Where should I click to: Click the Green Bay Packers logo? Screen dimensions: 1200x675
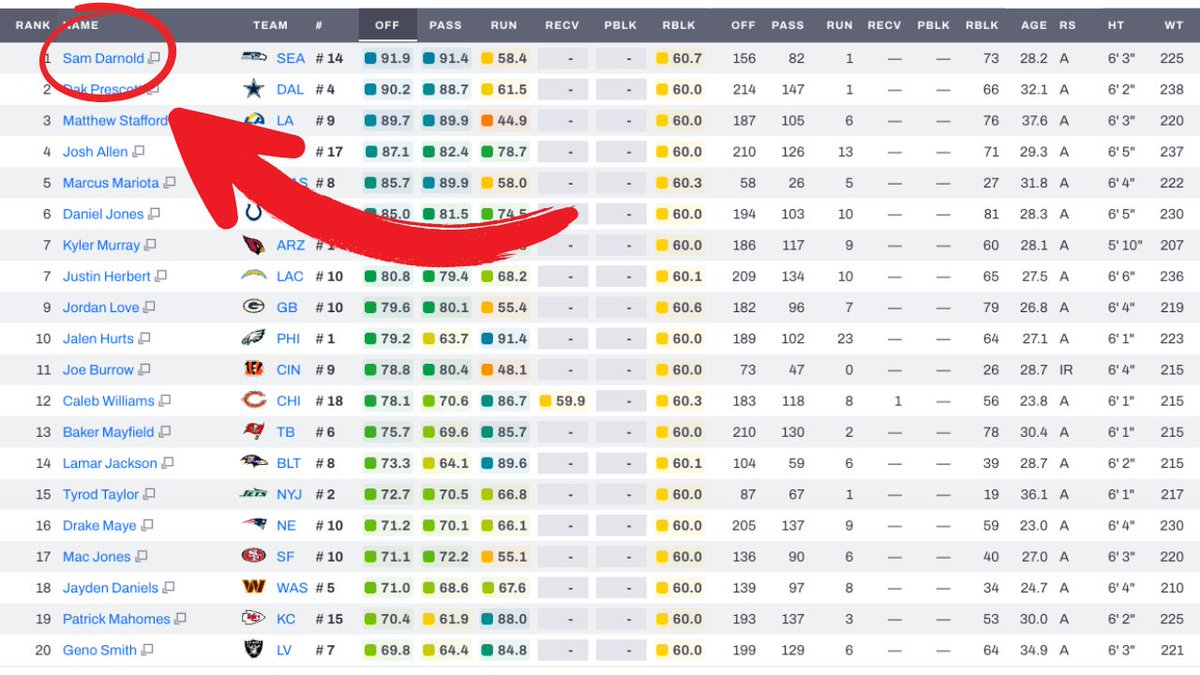point(254,307)
